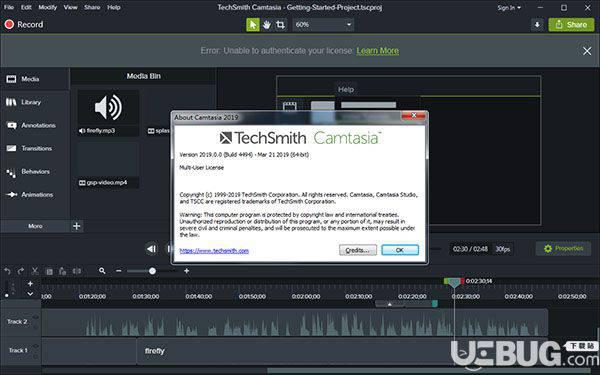Screen dimensions: 600x375
Task: Click the Paste icon in timeline toolbar
Action: 63,271
